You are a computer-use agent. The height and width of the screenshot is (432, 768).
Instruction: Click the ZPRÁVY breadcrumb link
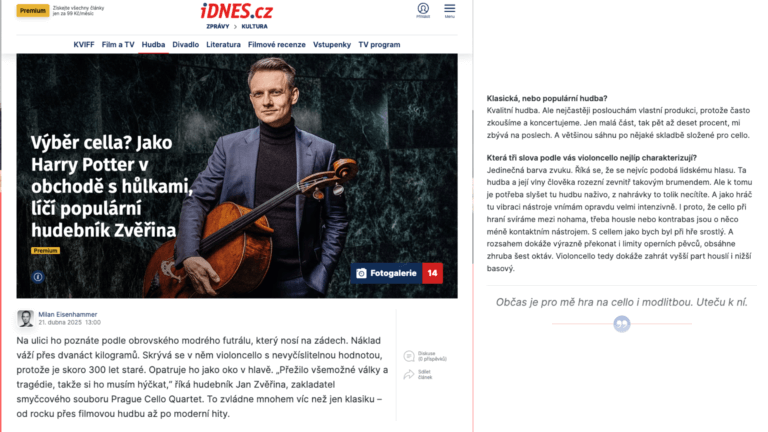click(x=217, y=26)
